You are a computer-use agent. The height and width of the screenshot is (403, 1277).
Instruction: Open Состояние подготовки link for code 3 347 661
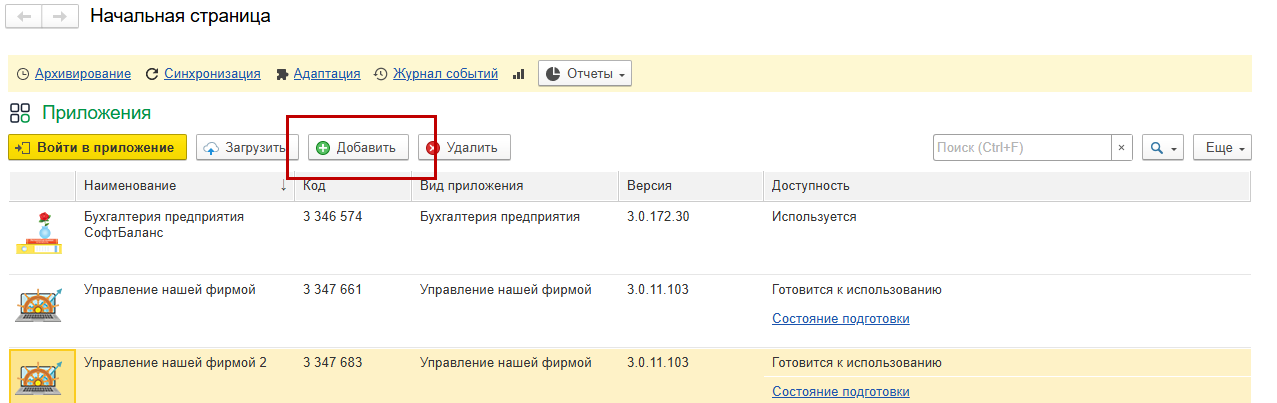(x=841, y=319)
